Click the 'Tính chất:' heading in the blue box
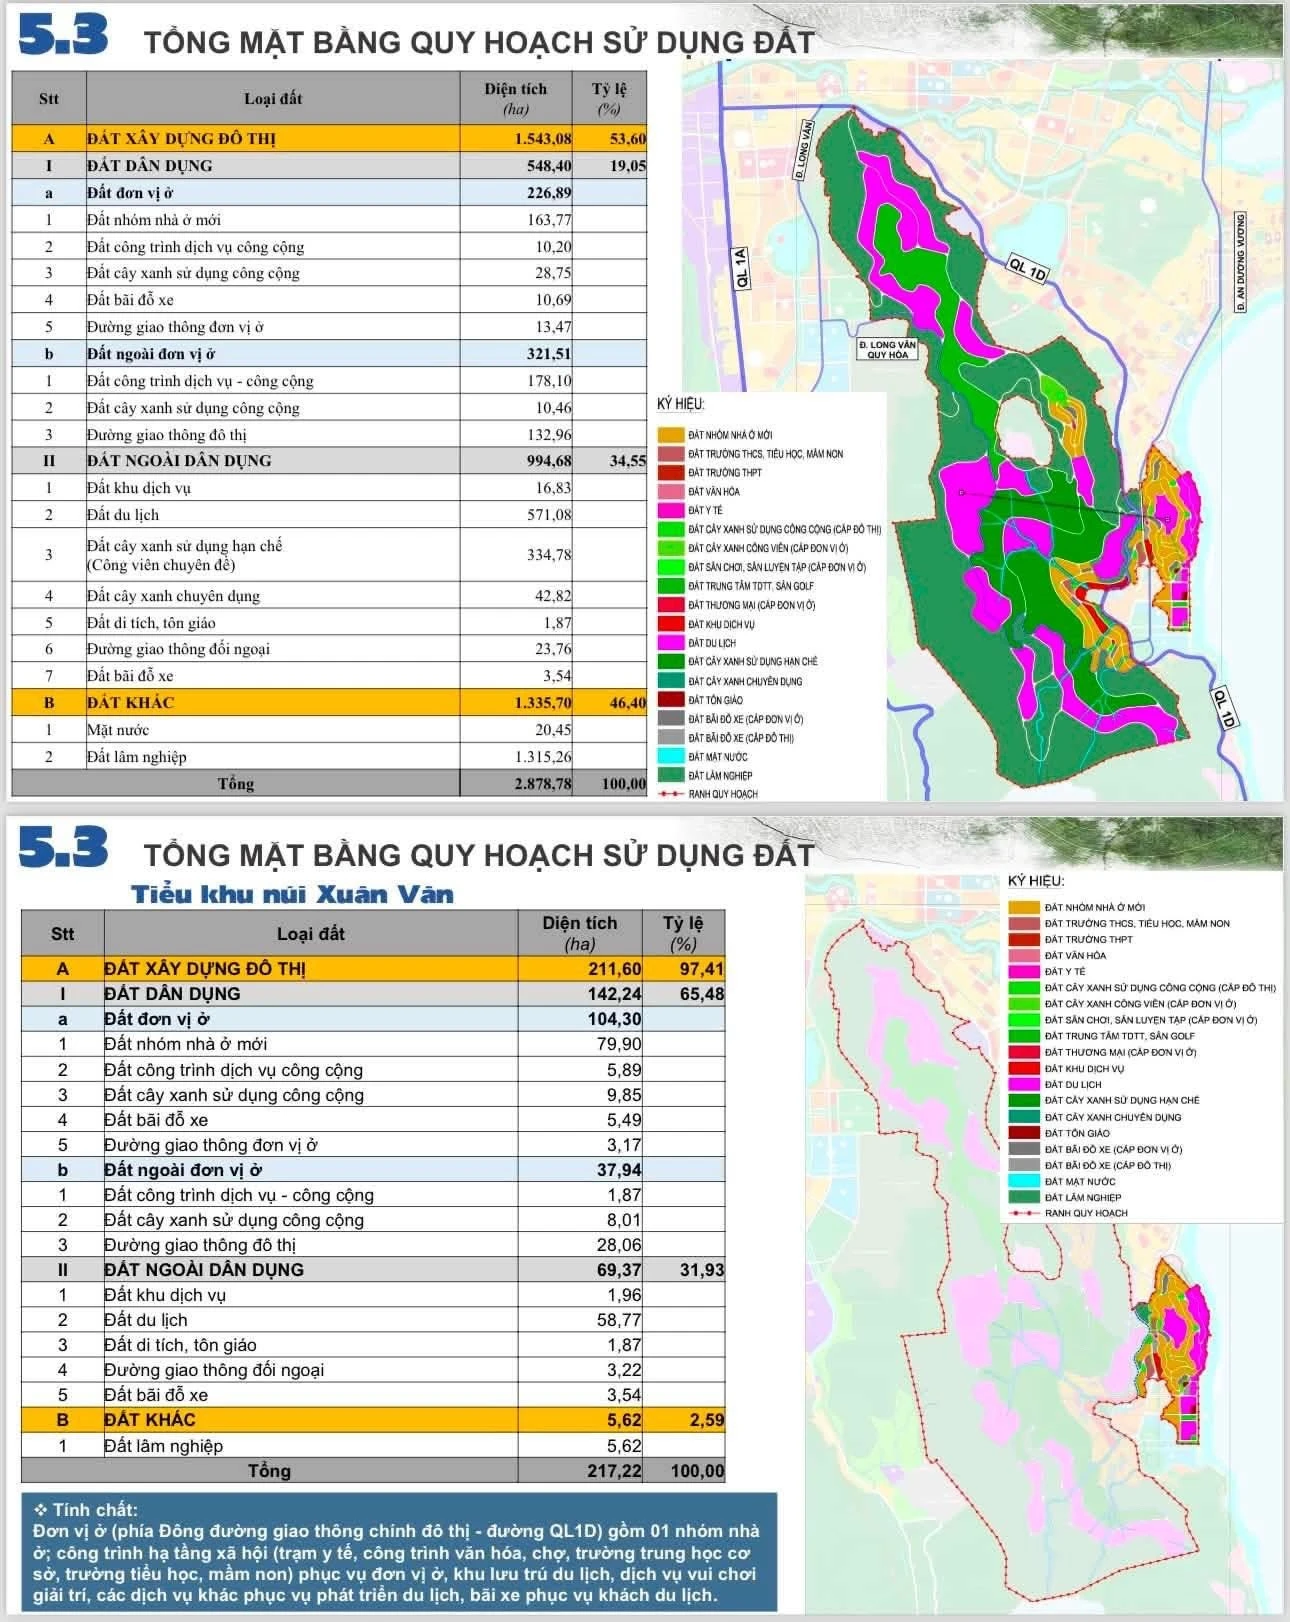The width and height of the screenshot is (1290, 1622). tap(95, 1510)
